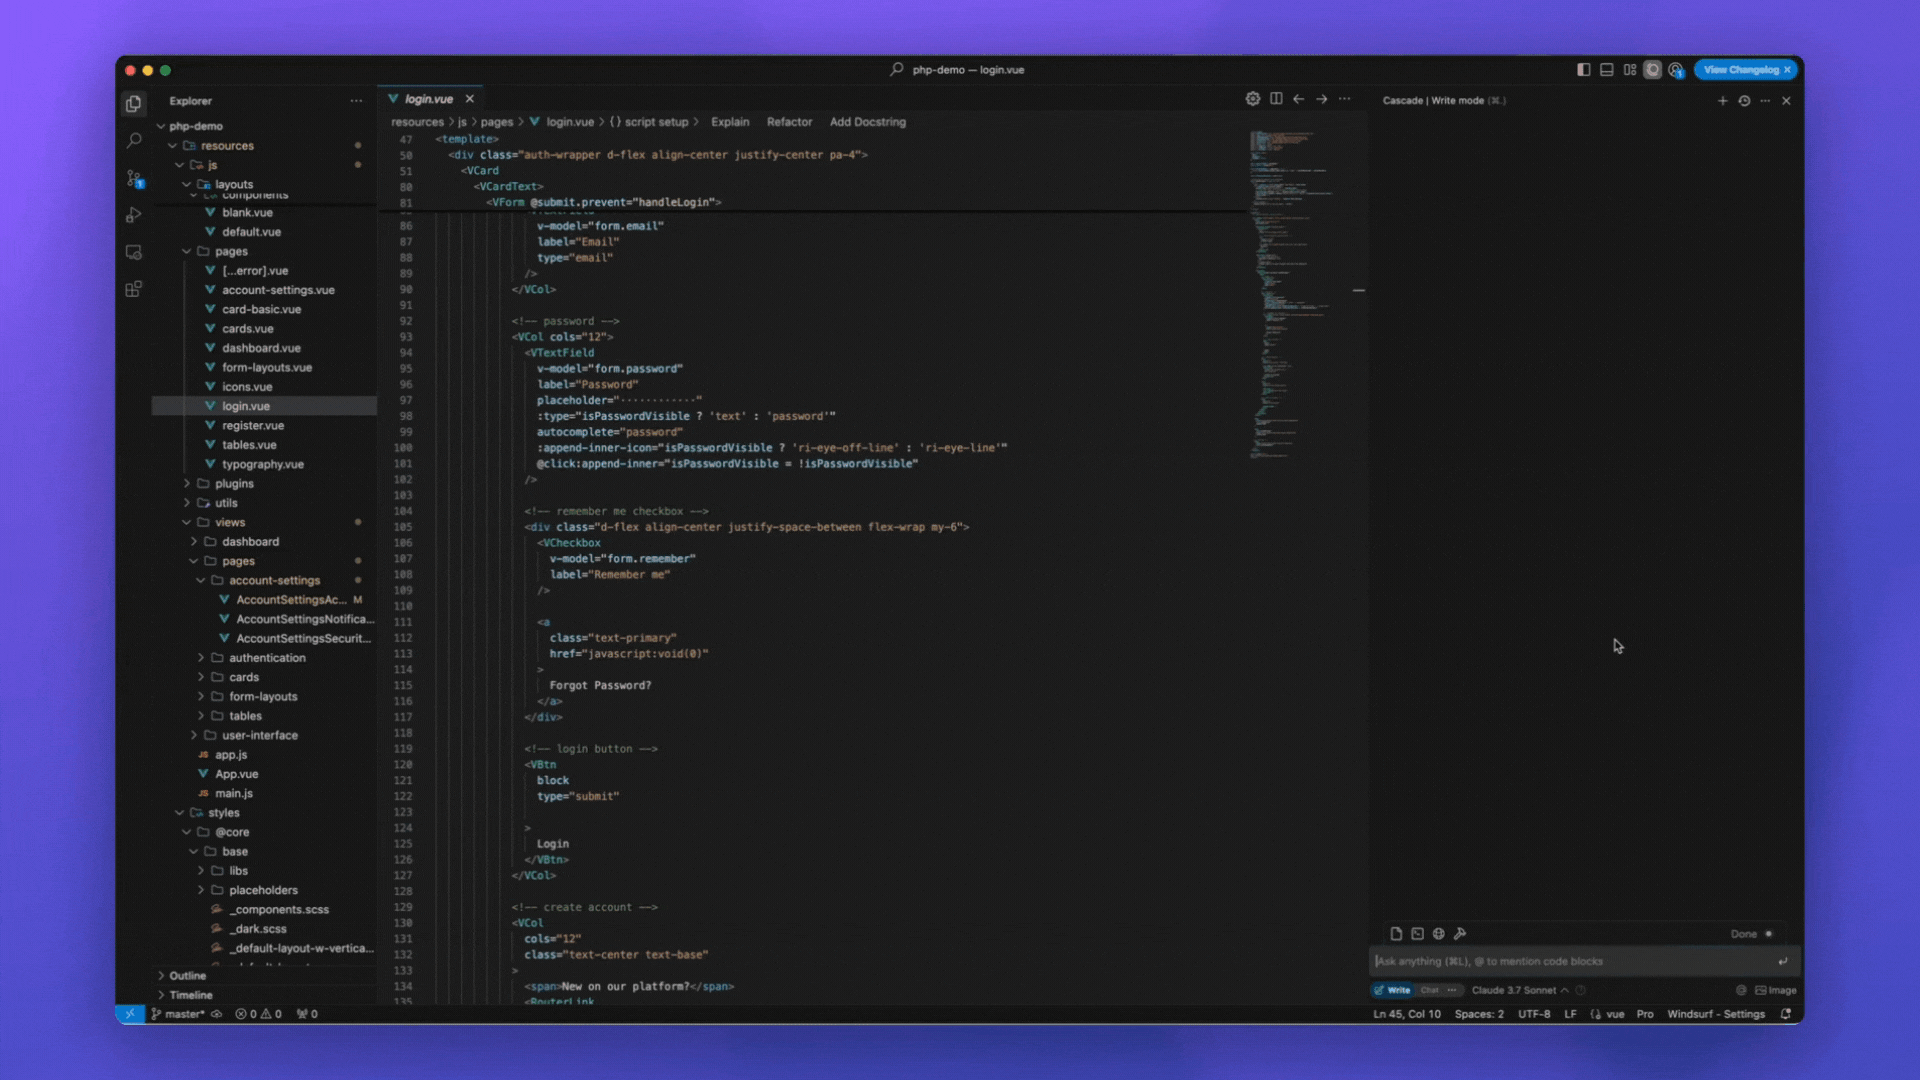Screen dimensions: 1920x1080
Task: Select the login.vue editor tab
Action: (430, 99)
